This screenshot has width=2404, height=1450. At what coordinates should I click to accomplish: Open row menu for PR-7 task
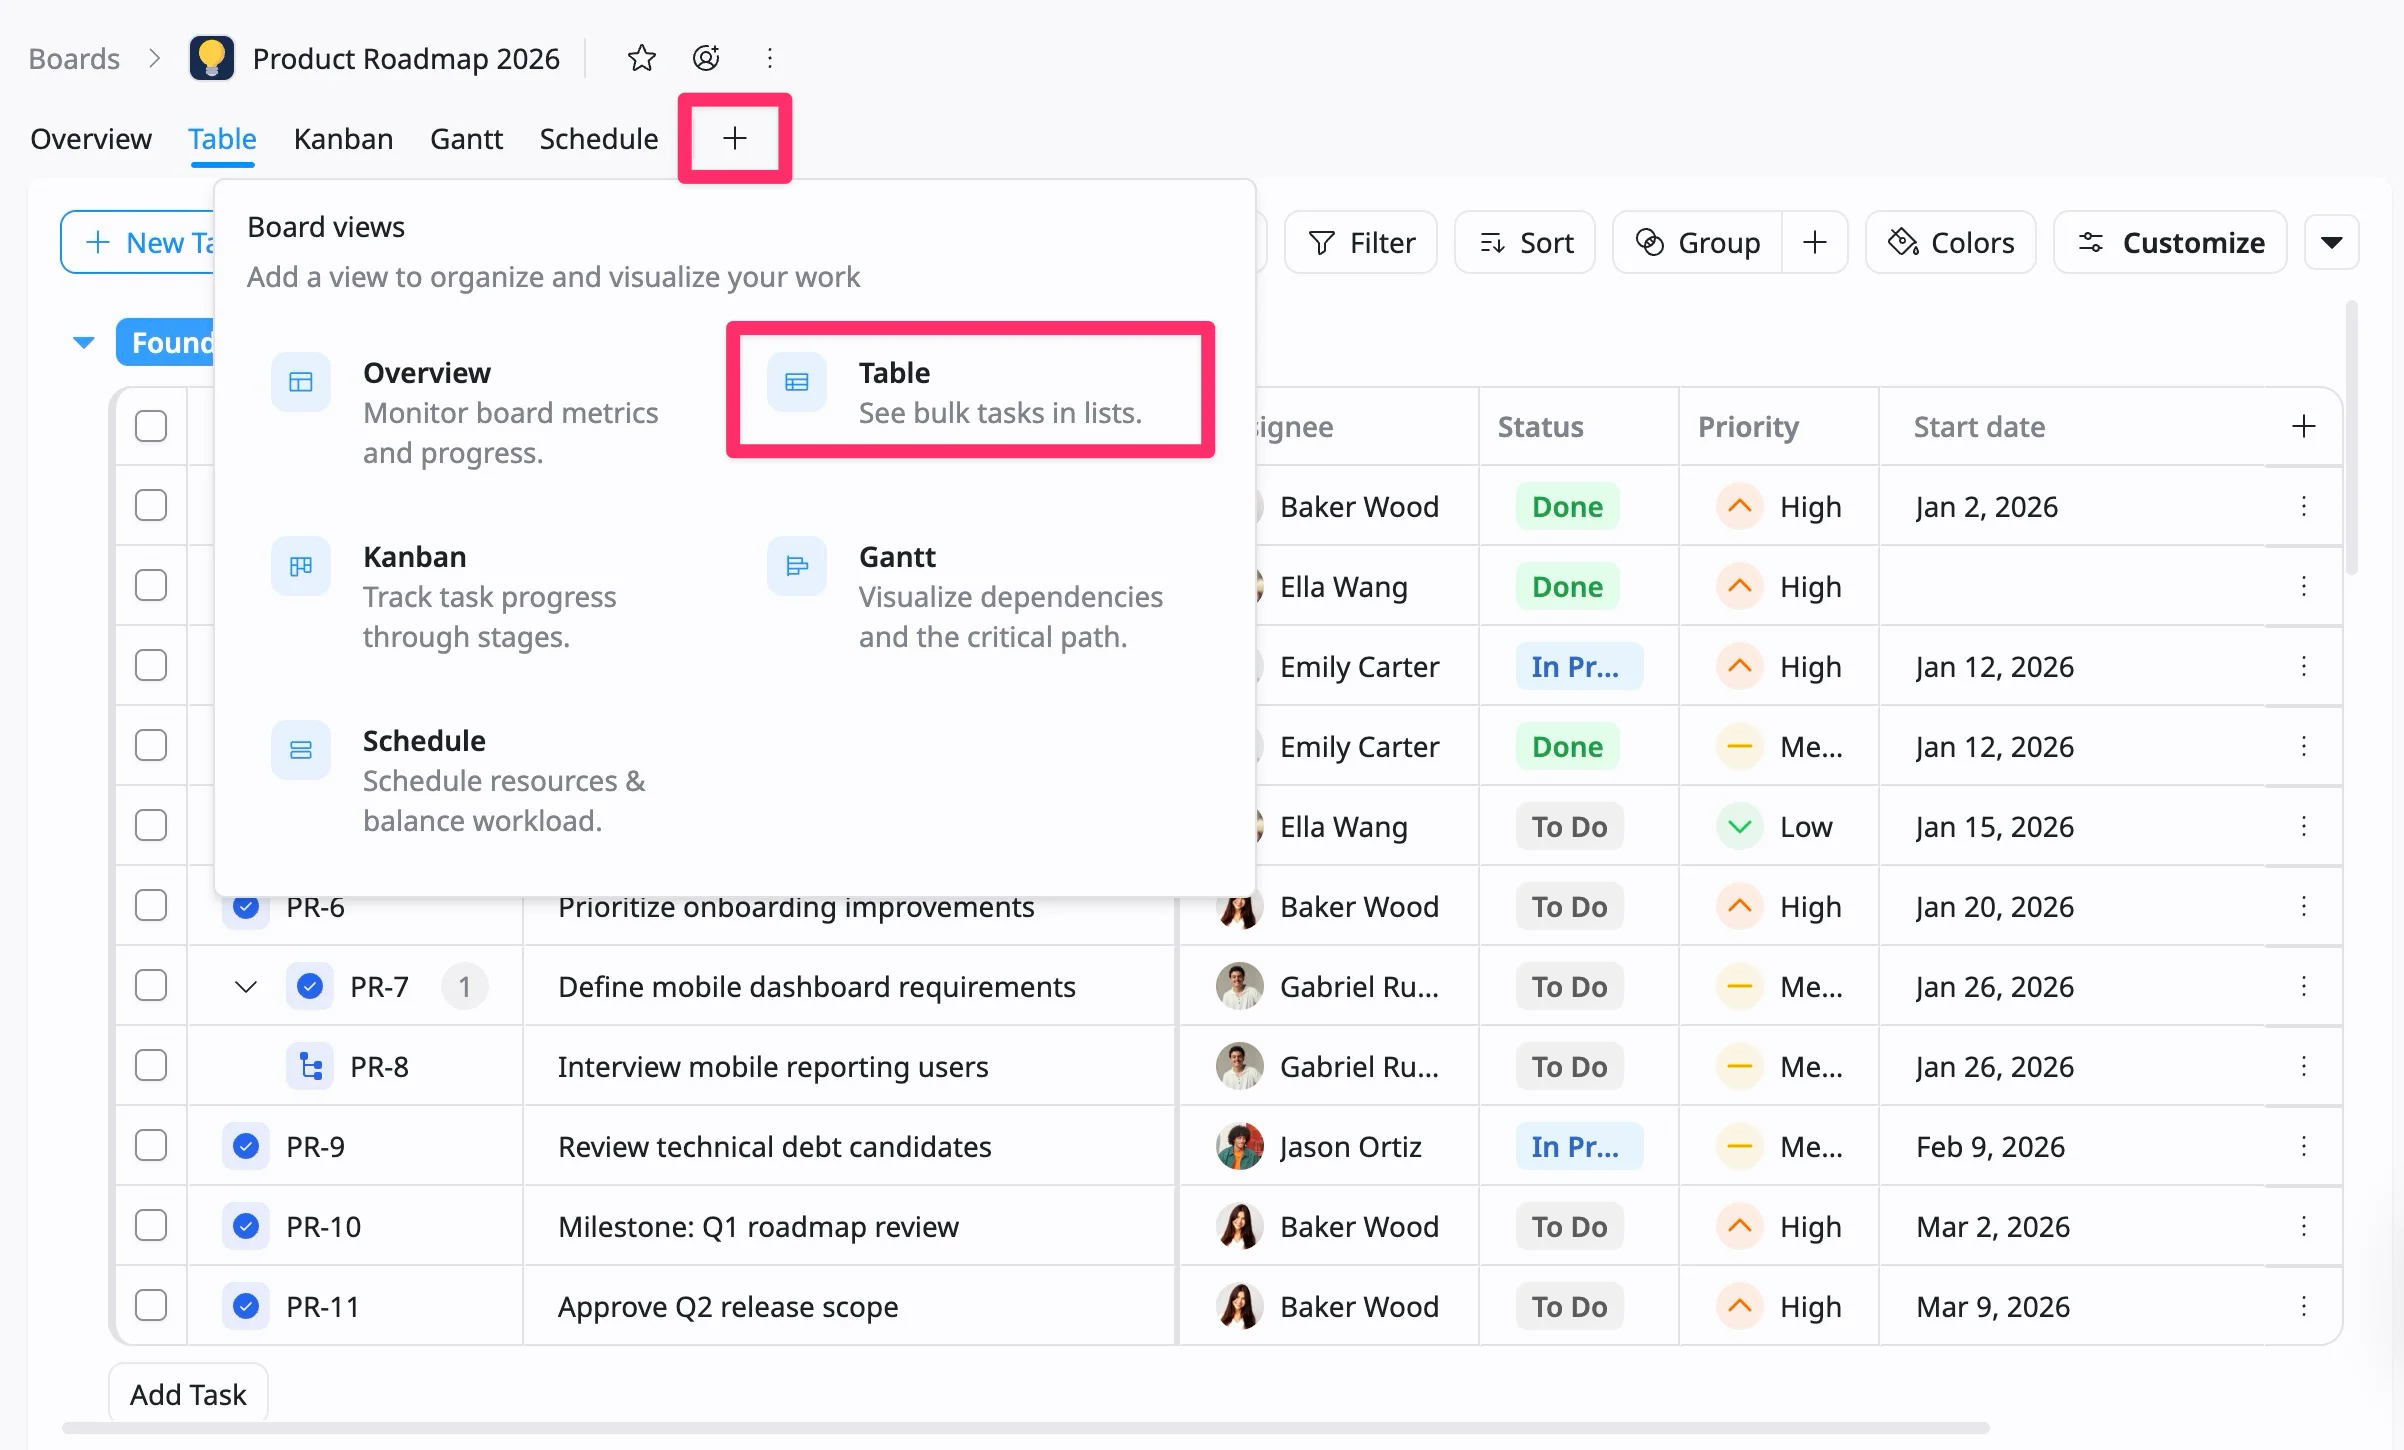2304,986
